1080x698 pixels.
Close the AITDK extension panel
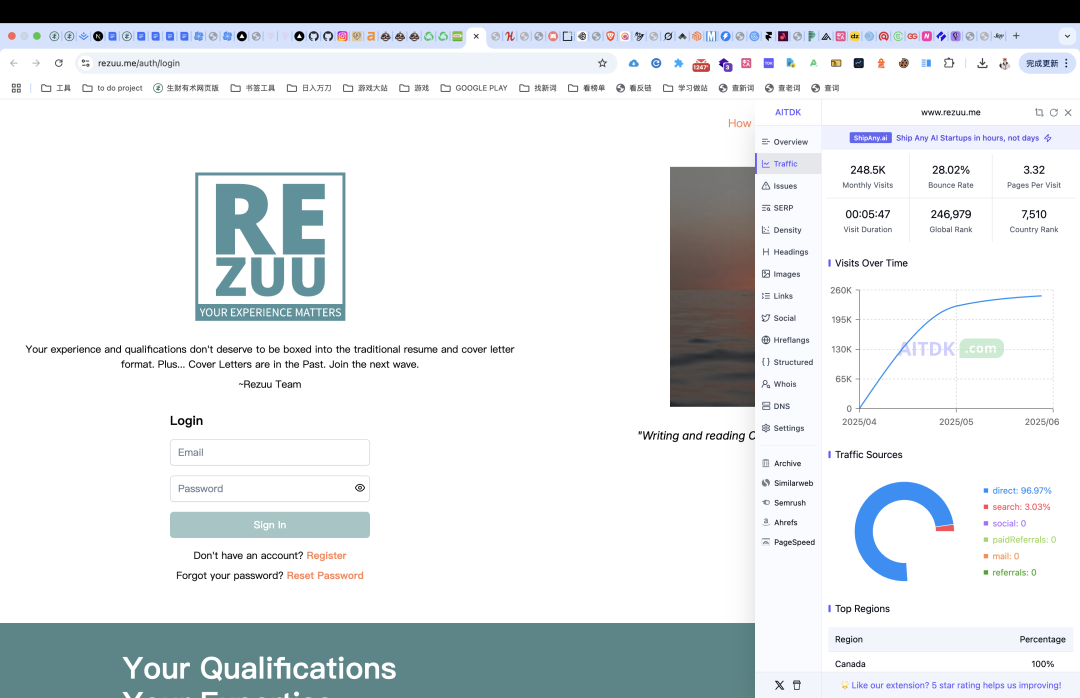point(1068,112)
